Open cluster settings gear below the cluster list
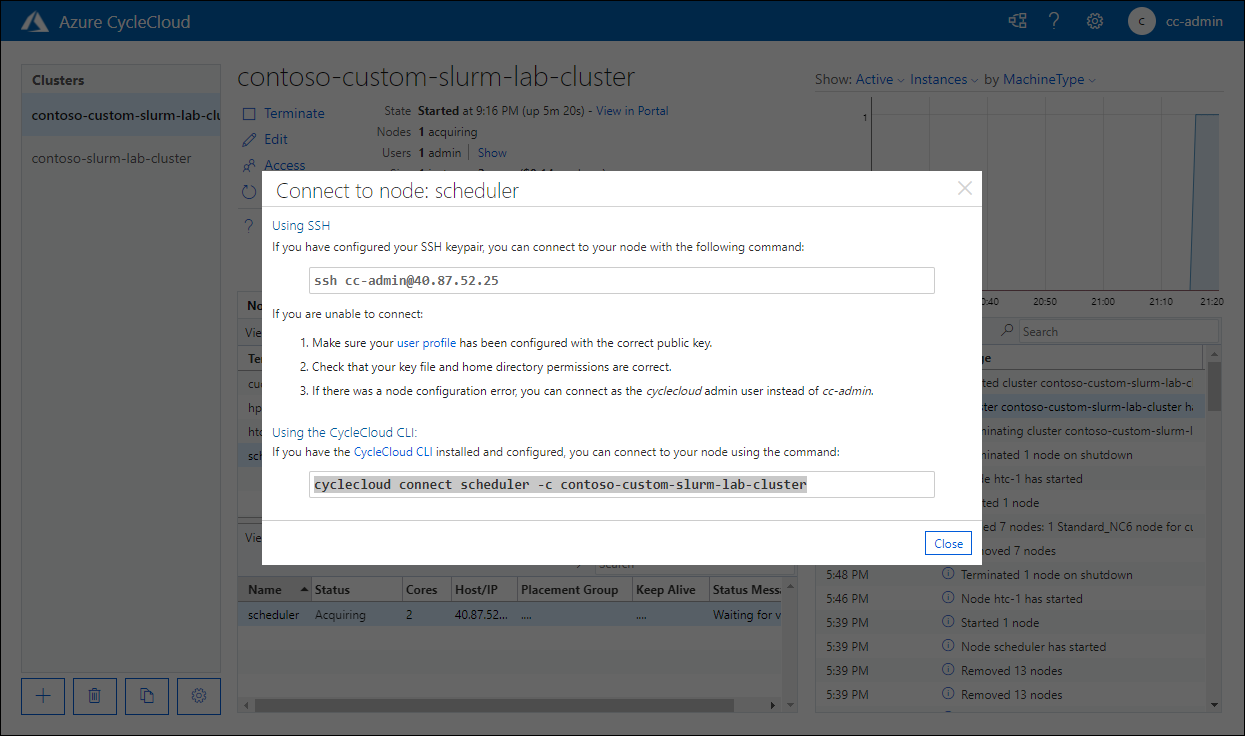This screenshot has height=736, width=1245. (x=198, y=696)
